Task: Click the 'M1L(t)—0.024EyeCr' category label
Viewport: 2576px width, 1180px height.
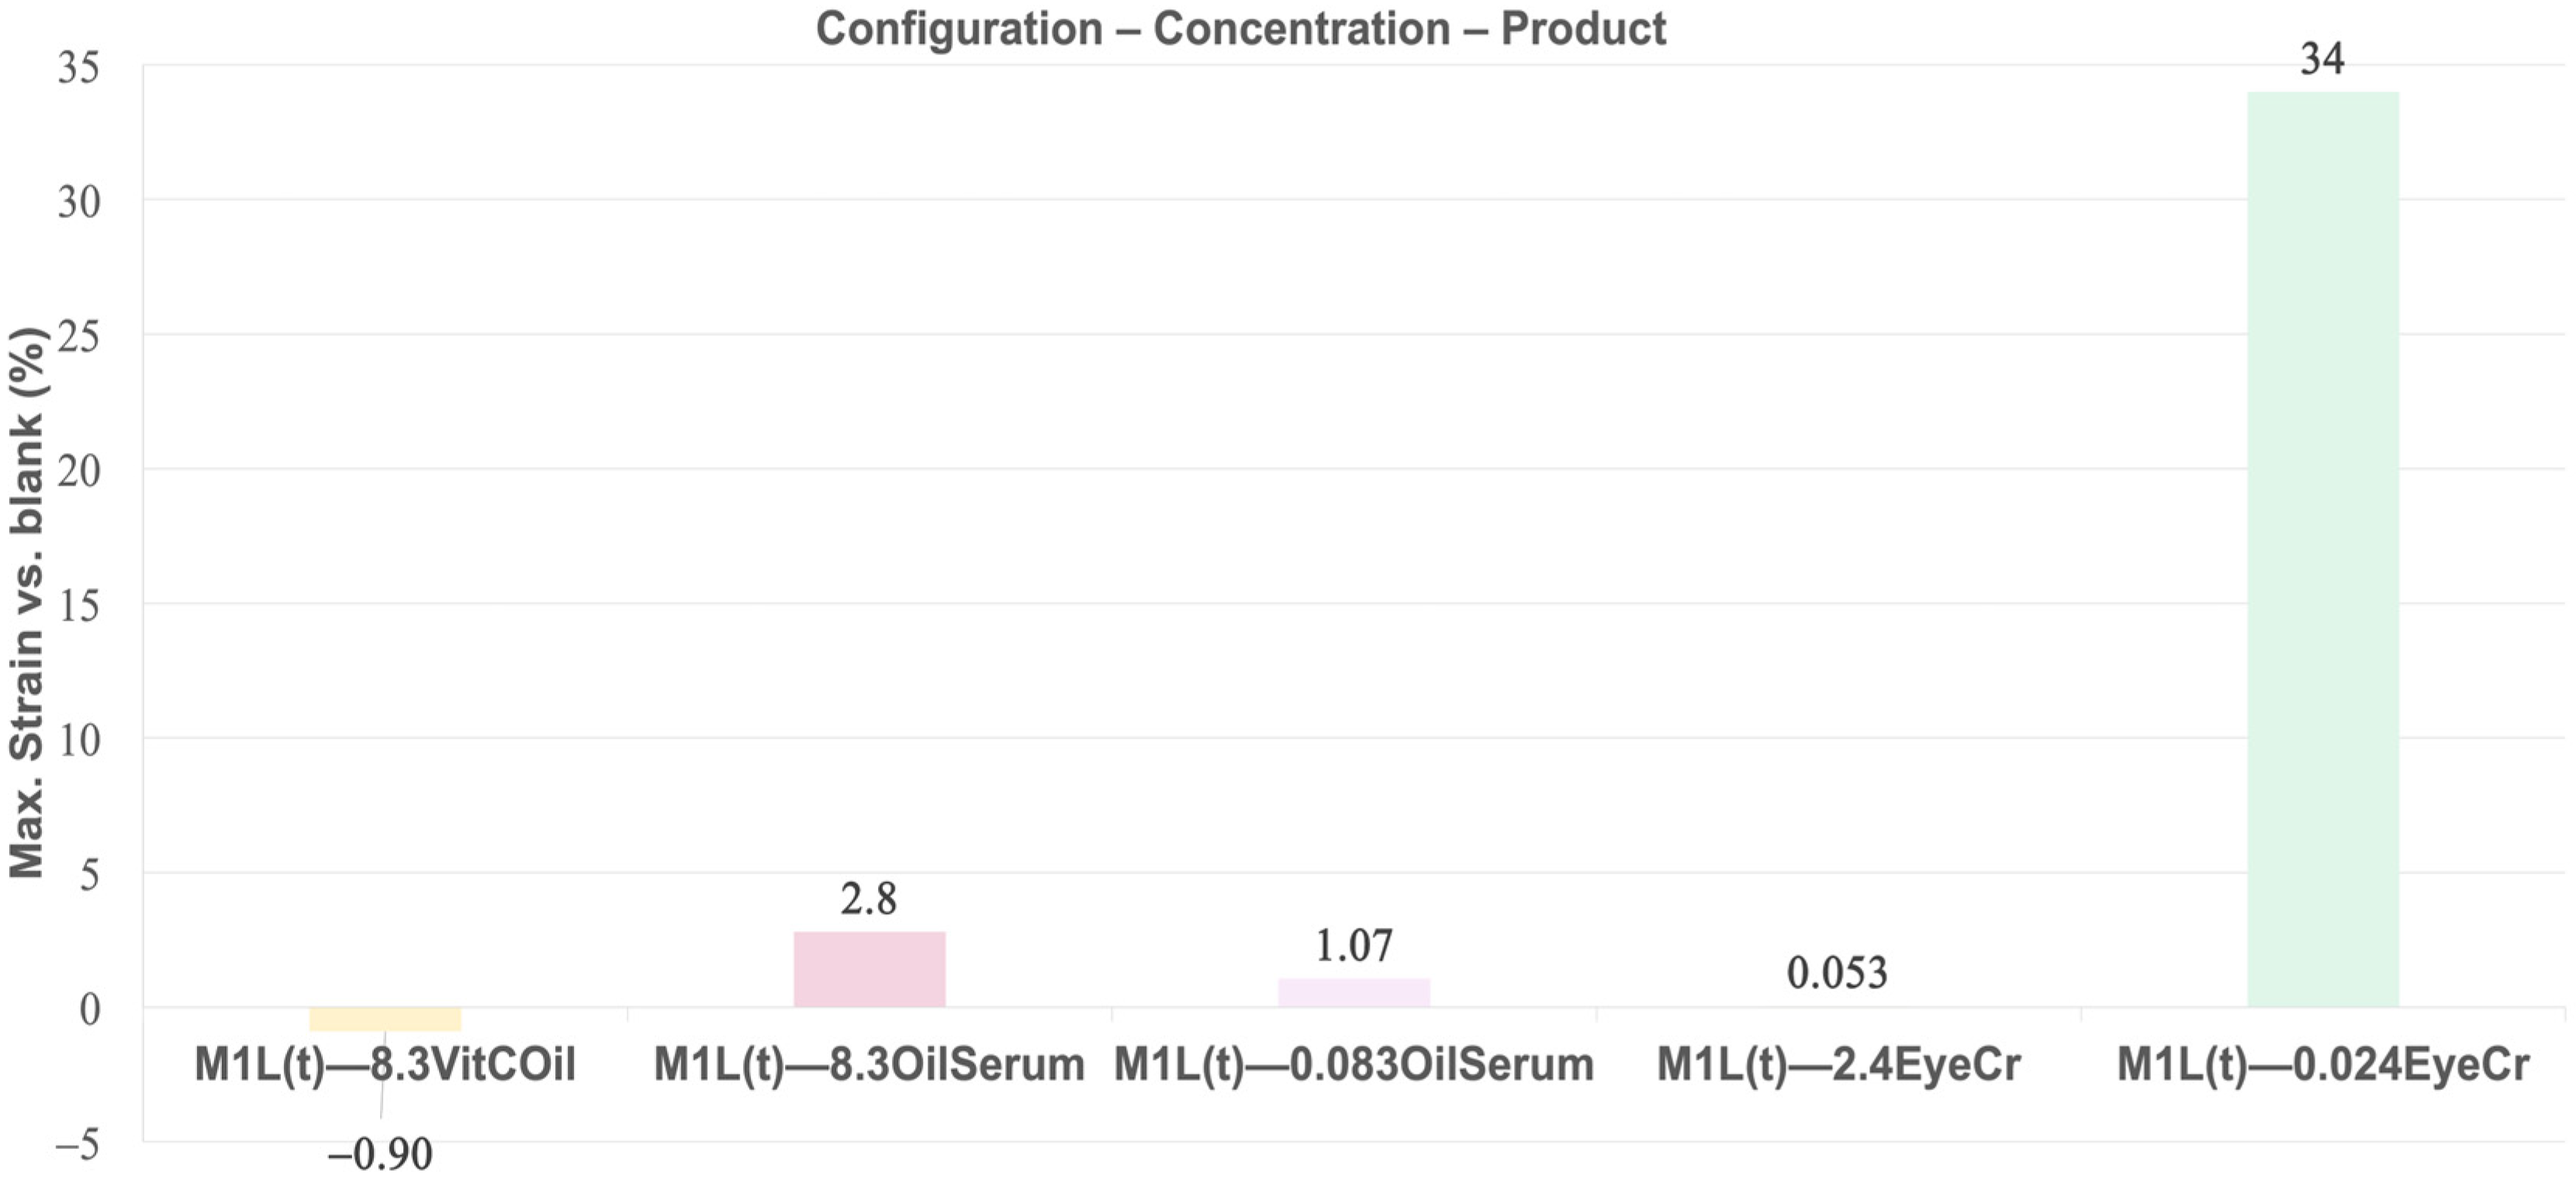Action: (x=2322, y=1065)
